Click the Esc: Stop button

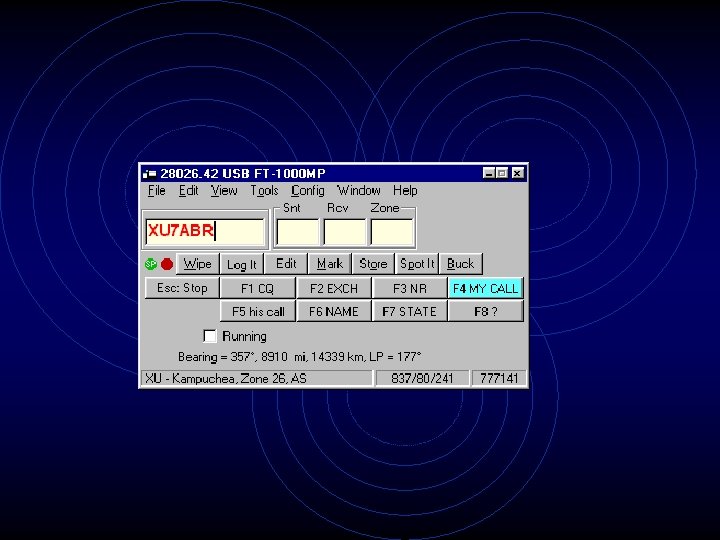tap(182, 288)
